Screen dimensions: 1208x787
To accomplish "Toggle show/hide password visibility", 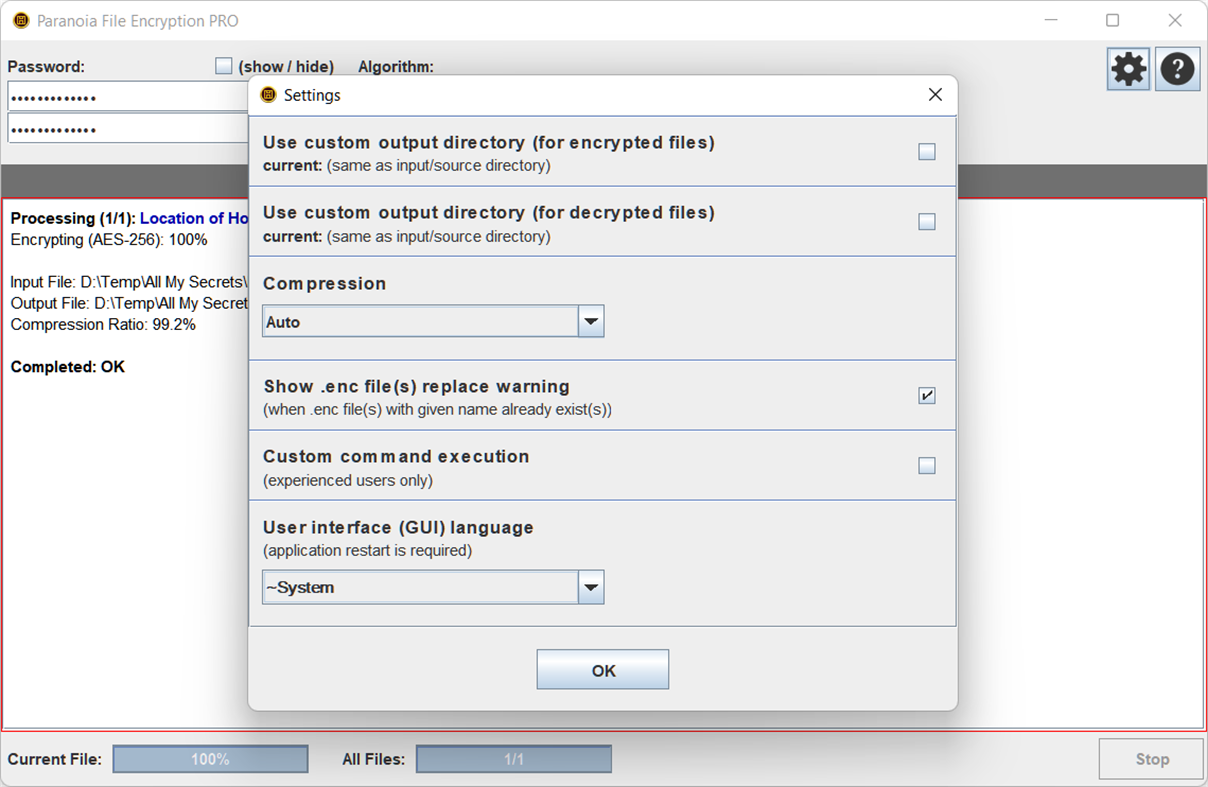I will 223,65.
